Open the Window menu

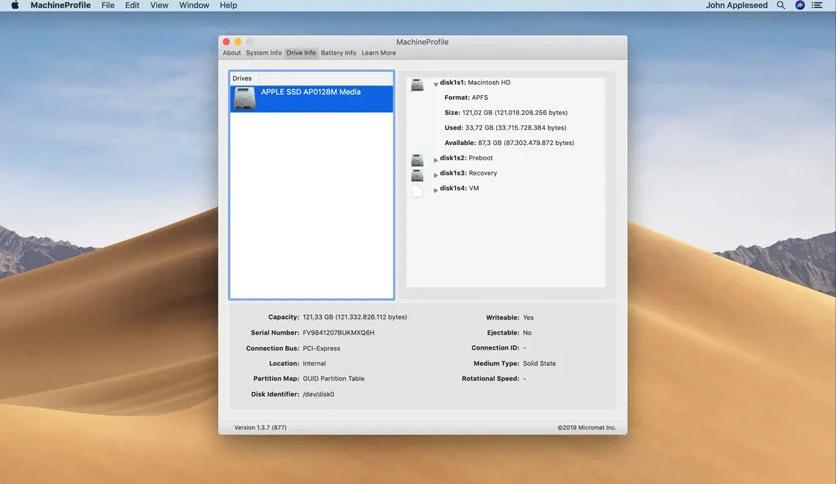tap(194, 5)
